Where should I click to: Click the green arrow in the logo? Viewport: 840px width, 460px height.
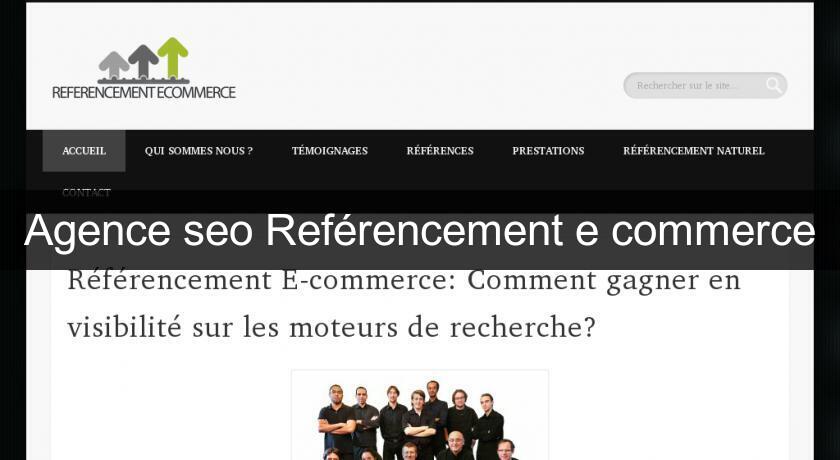point(172,58)
